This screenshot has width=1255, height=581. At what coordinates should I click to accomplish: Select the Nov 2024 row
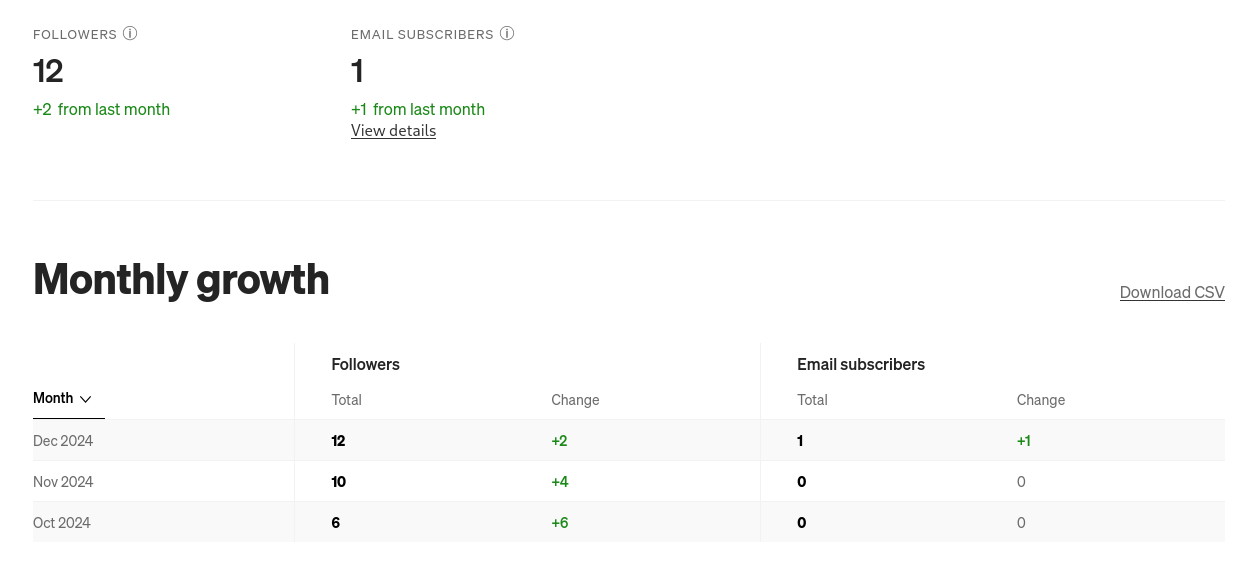pos(628,481)
